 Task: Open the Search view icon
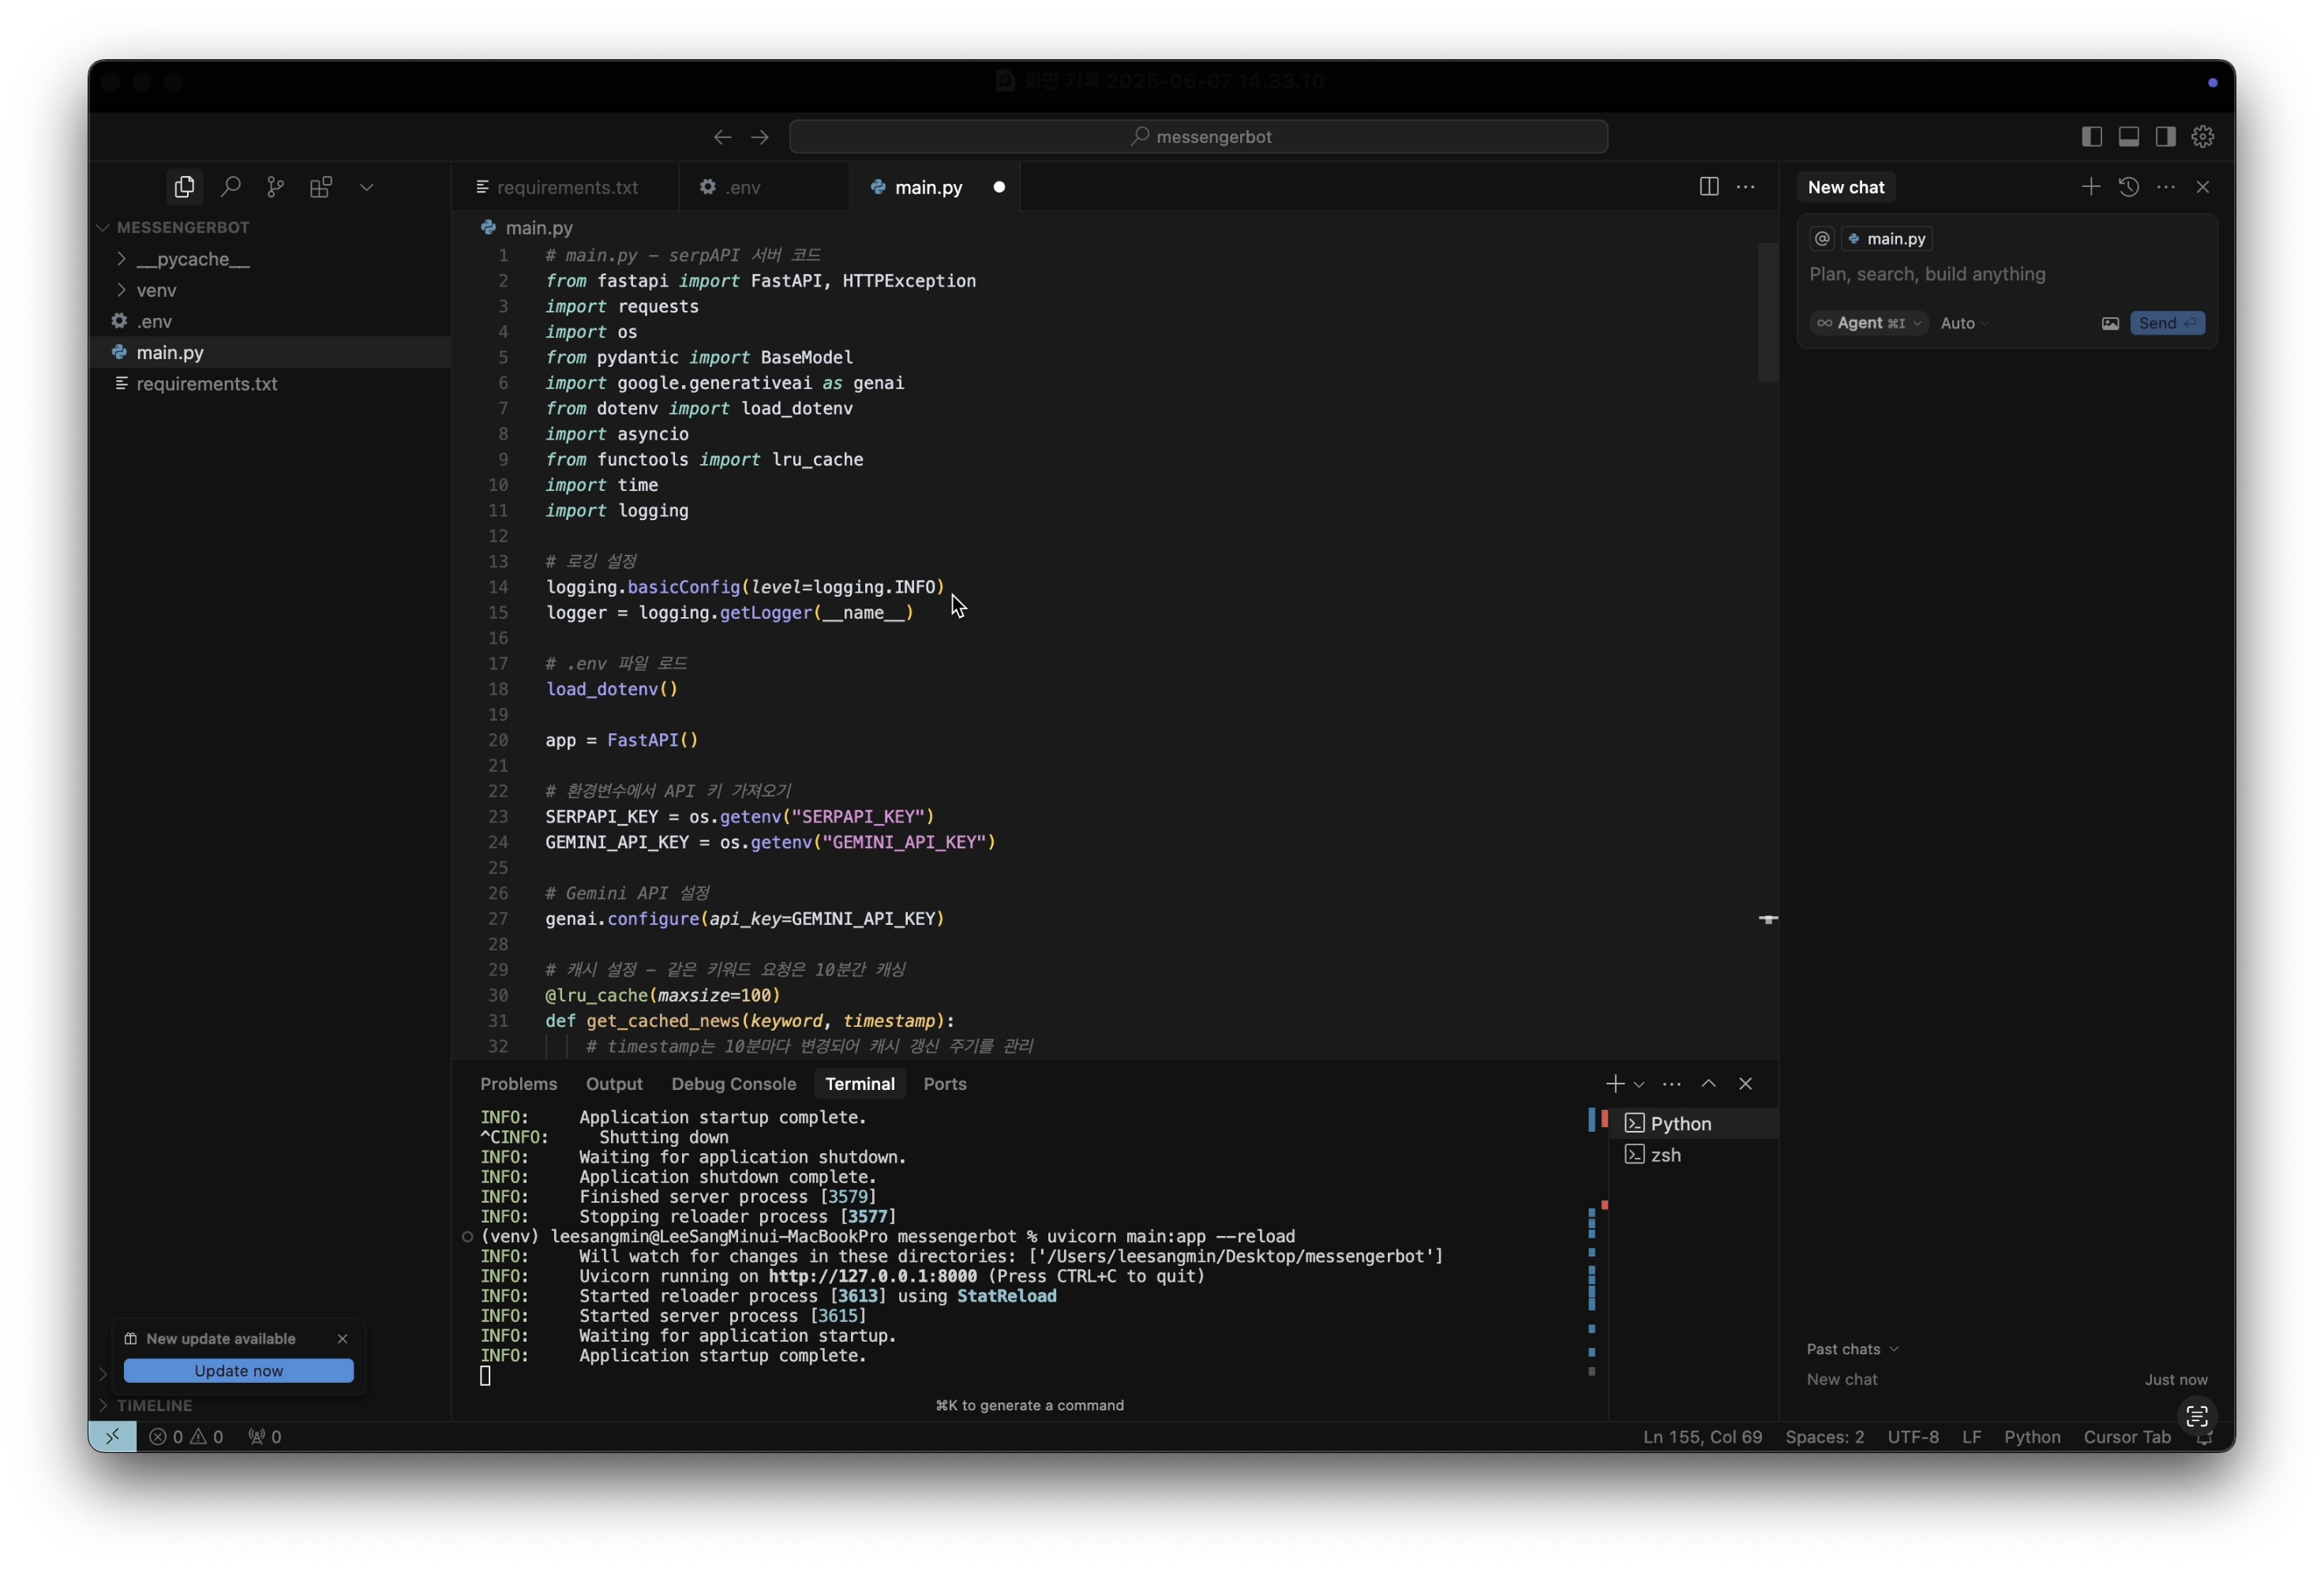(x=230, y=187)
